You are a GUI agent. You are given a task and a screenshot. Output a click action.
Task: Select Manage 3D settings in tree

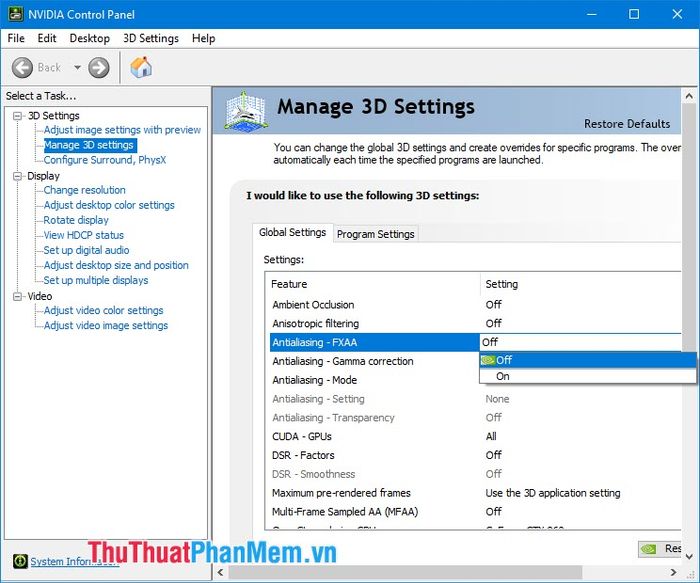point(89,145)
